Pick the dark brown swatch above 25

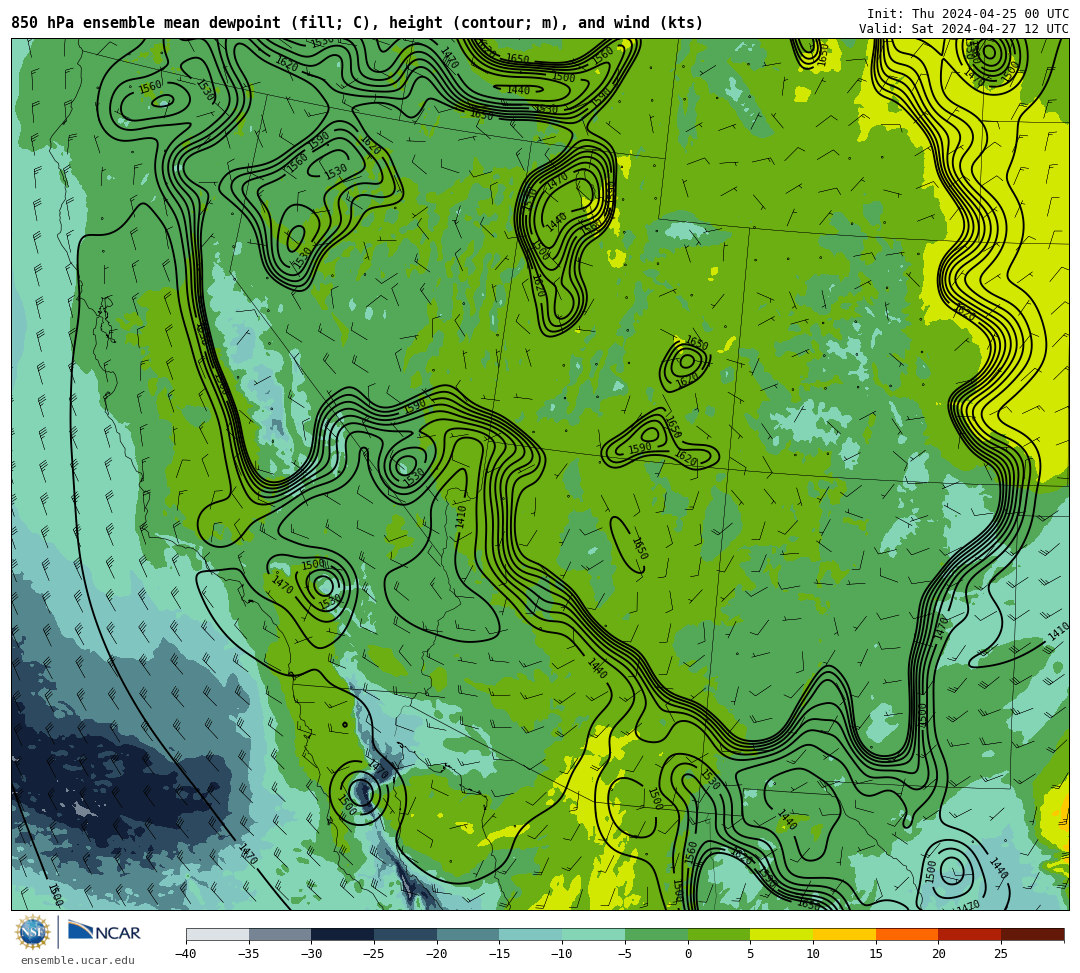pos(1032,934)
